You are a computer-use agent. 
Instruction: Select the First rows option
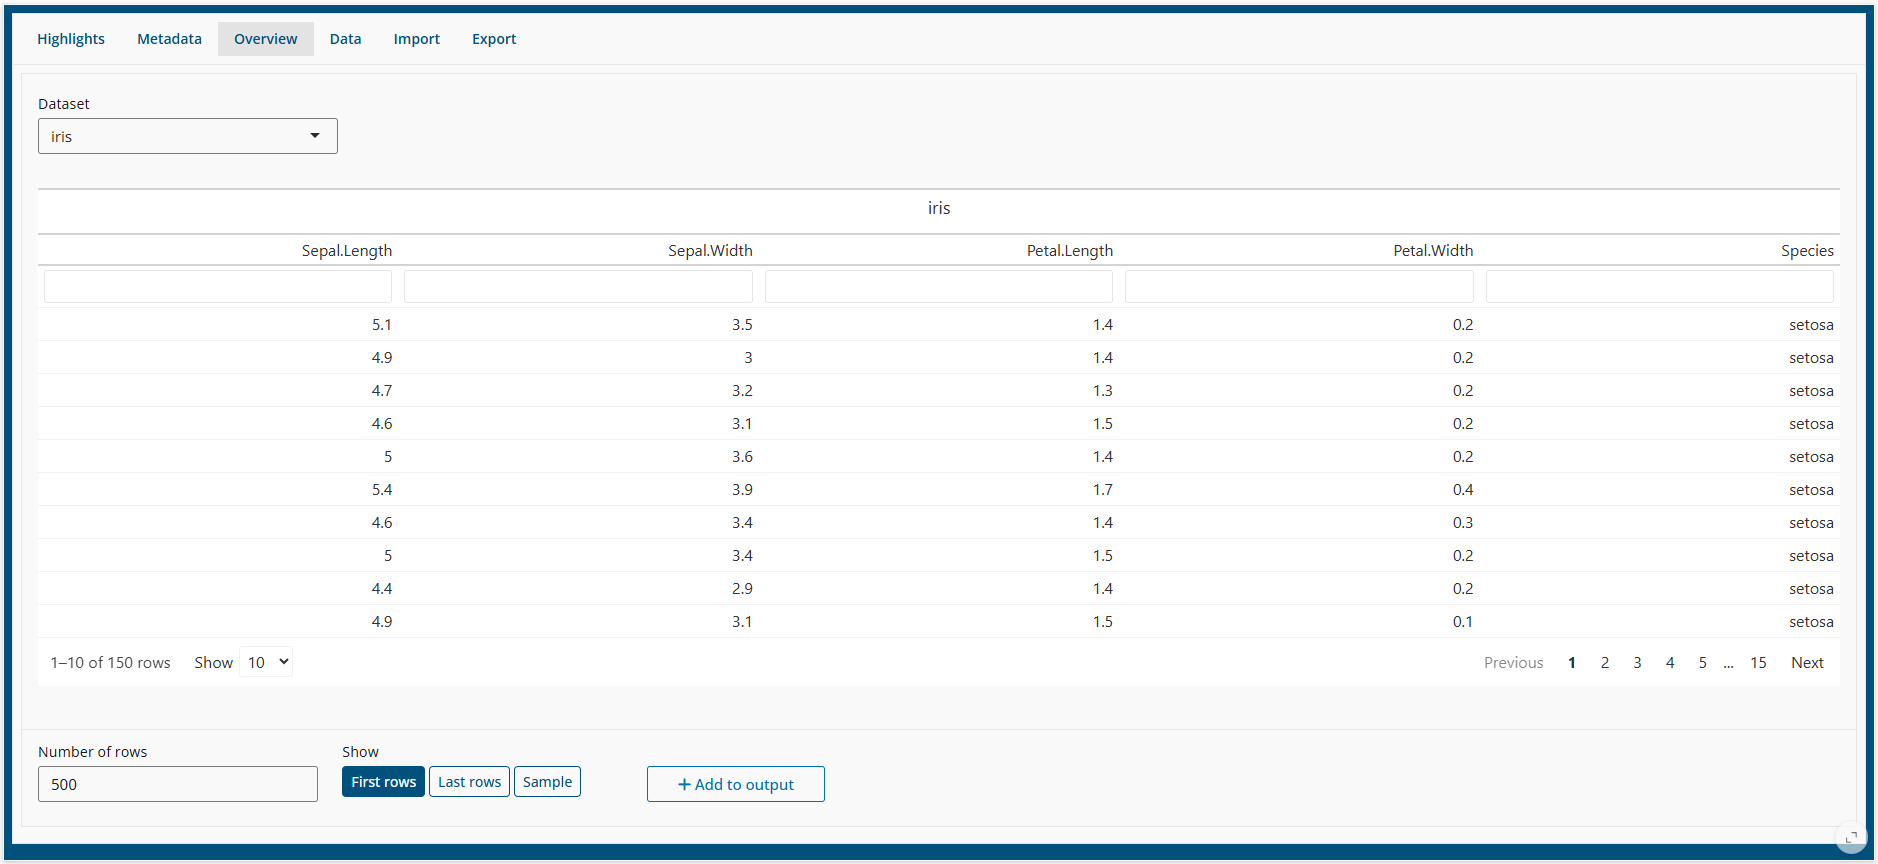pyautogui.click(x=383, y=782)
